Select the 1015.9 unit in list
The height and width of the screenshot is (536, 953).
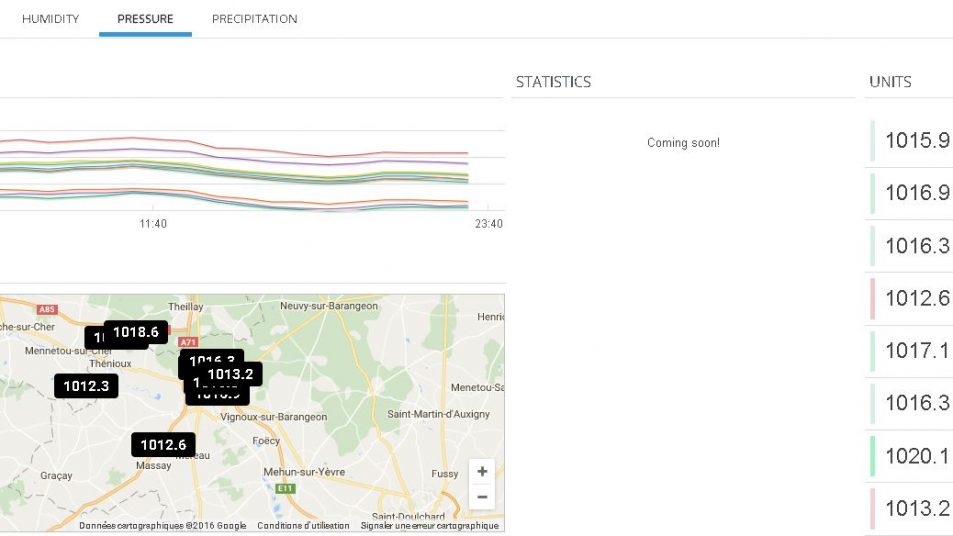tap(917, 141)
